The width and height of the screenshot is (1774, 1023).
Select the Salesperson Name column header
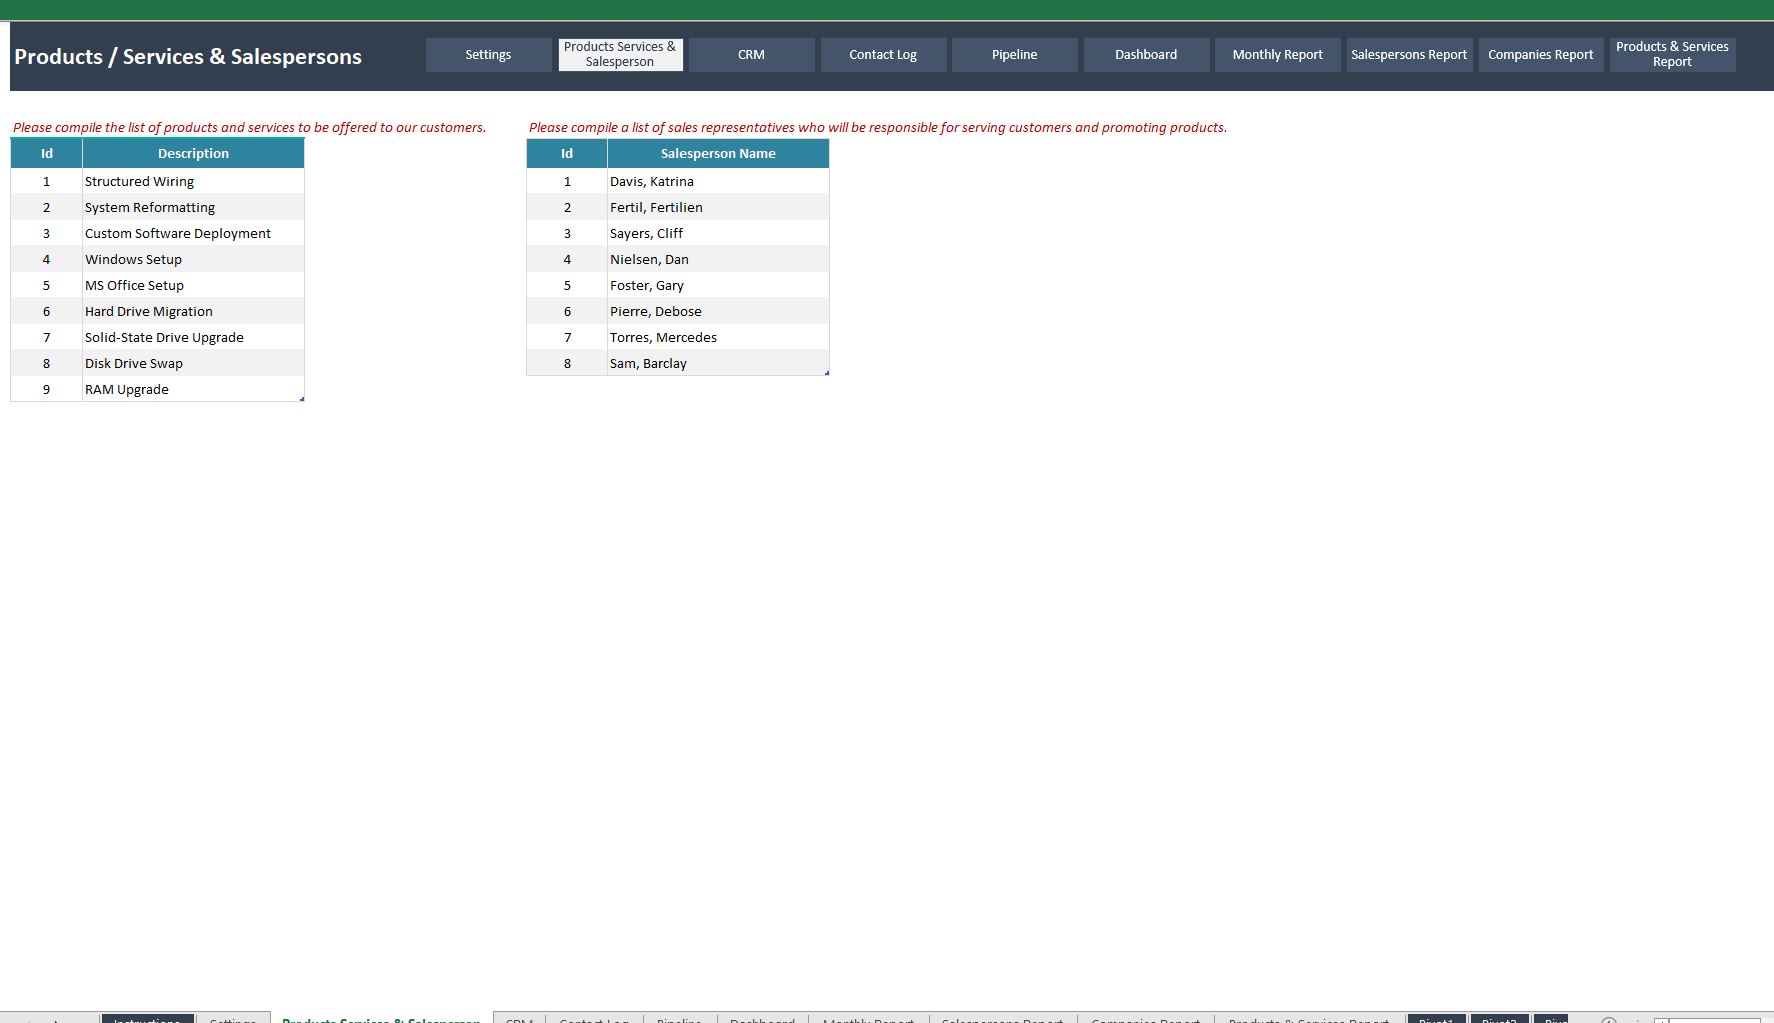[718, 154]
